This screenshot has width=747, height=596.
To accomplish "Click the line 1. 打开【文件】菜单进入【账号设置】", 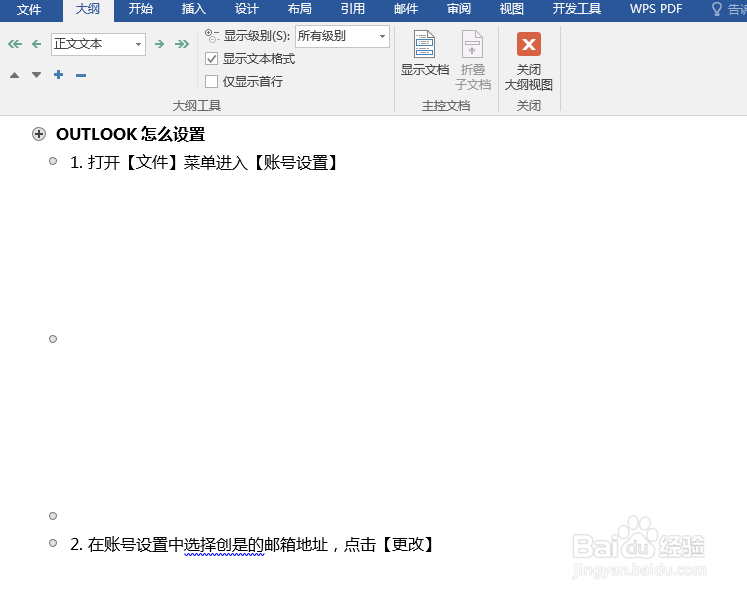I will (x=206, y=163).
